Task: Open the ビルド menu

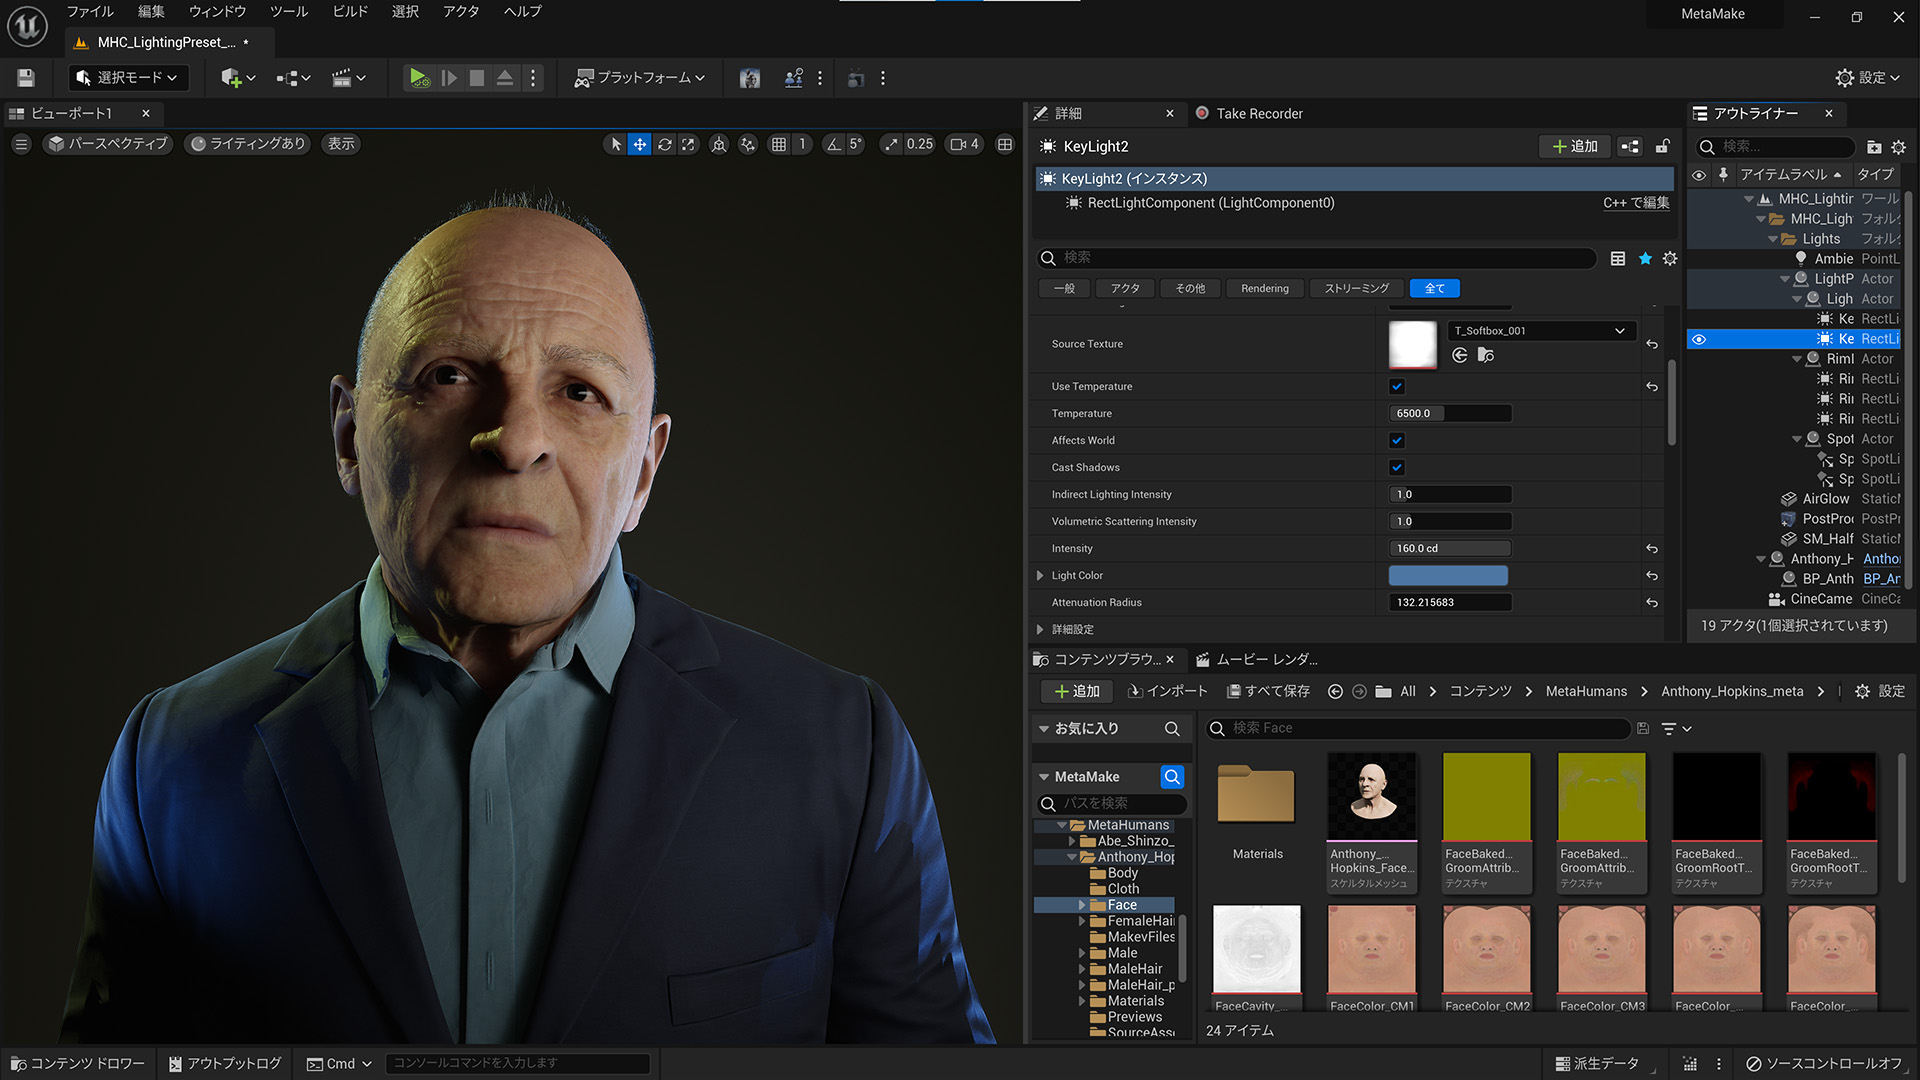Action: (350, 12)
